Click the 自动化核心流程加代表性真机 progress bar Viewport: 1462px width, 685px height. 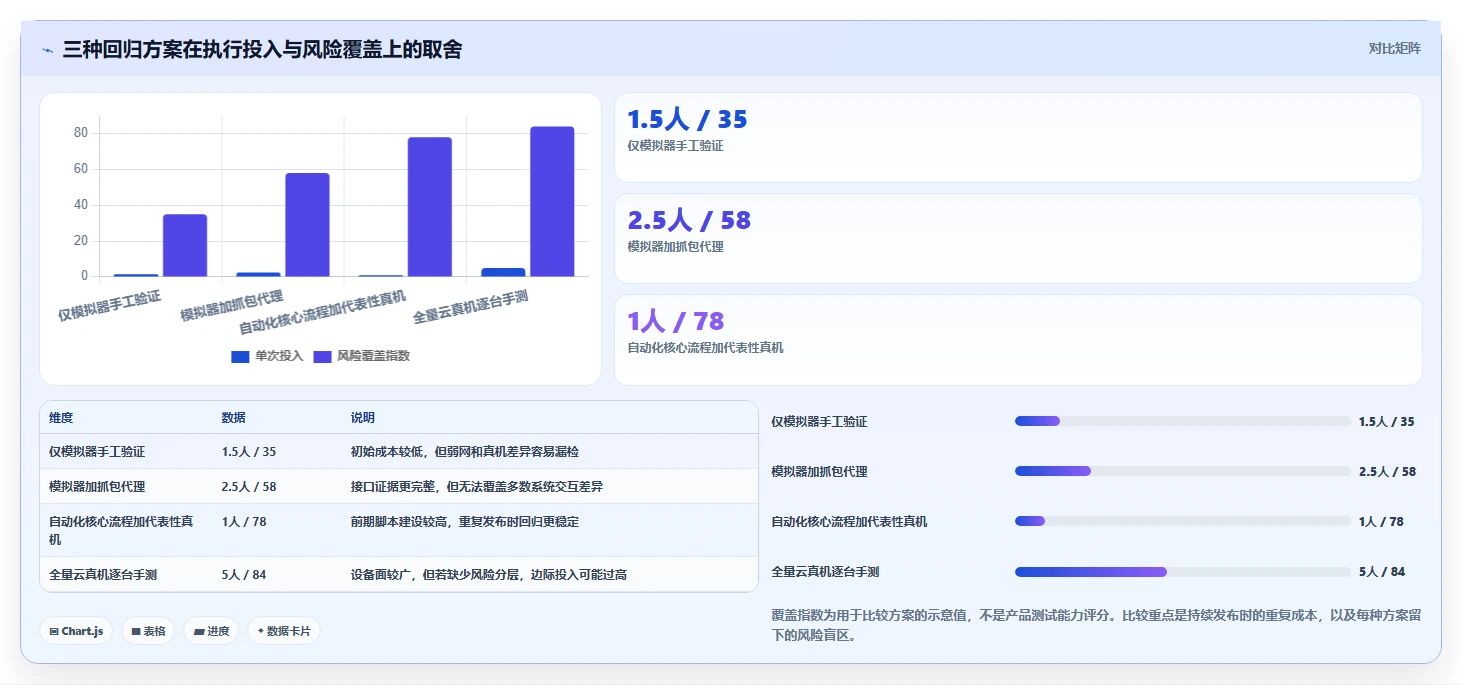1182,521
